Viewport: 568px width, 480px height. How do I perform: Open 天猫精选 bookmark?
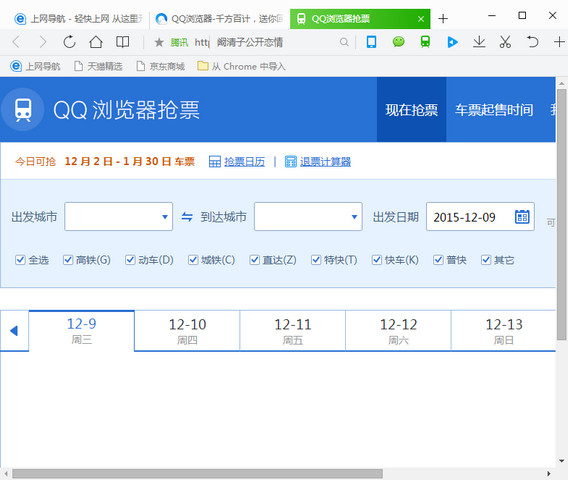(x=98, y=66)
